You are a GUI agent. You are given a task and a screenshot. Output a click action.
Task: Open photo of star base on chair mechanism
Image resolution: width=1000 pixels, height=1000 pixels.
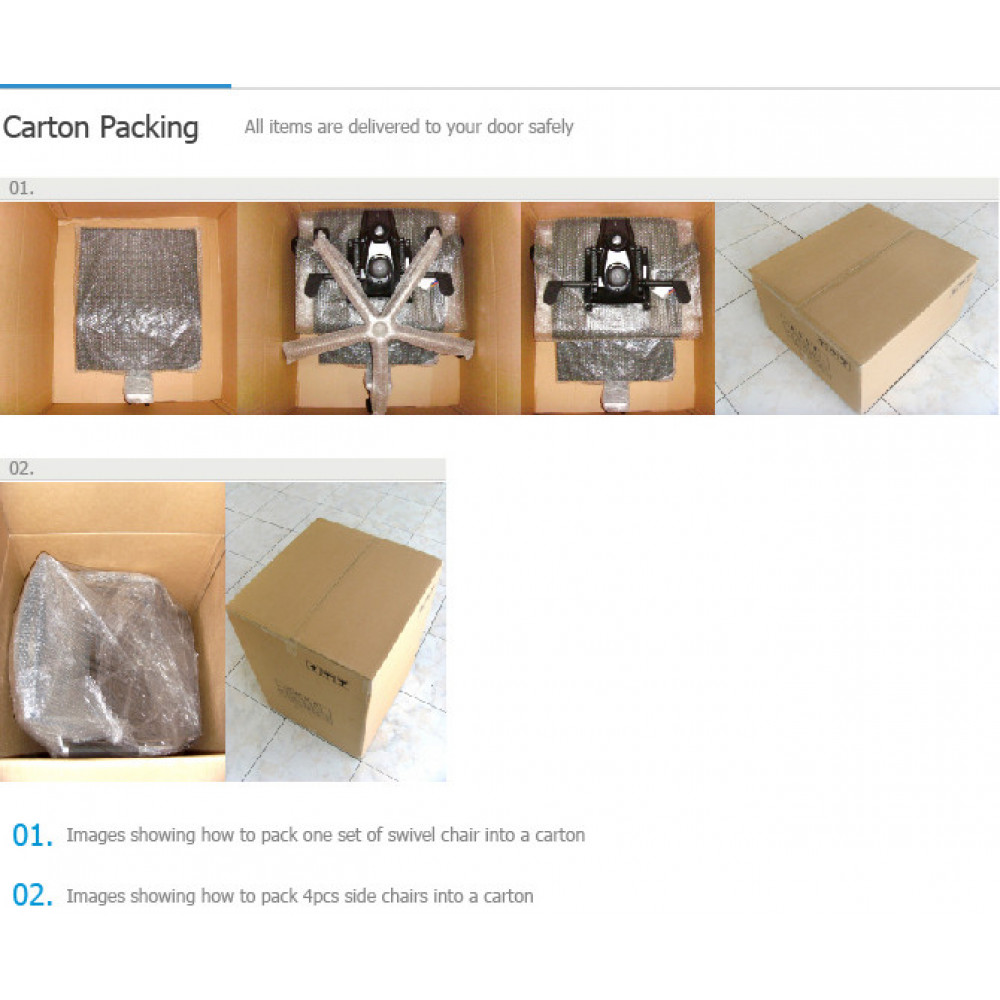pos(379,309)
